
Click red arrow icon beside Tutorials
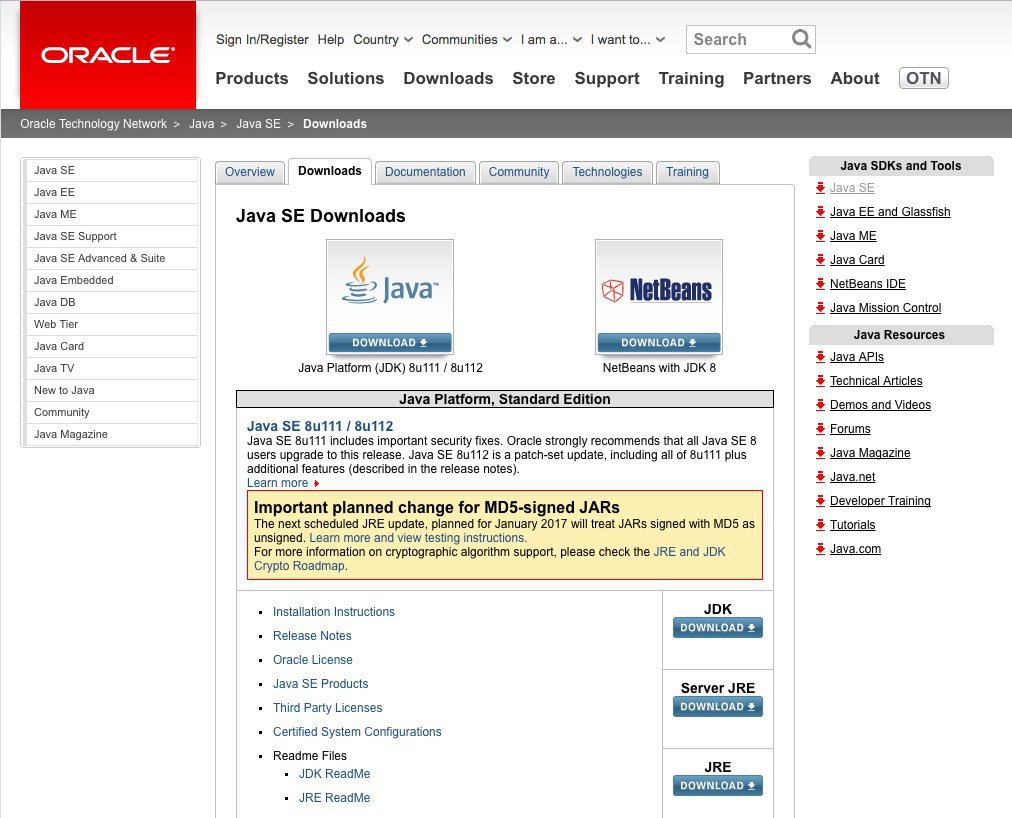tap(820, 524)
